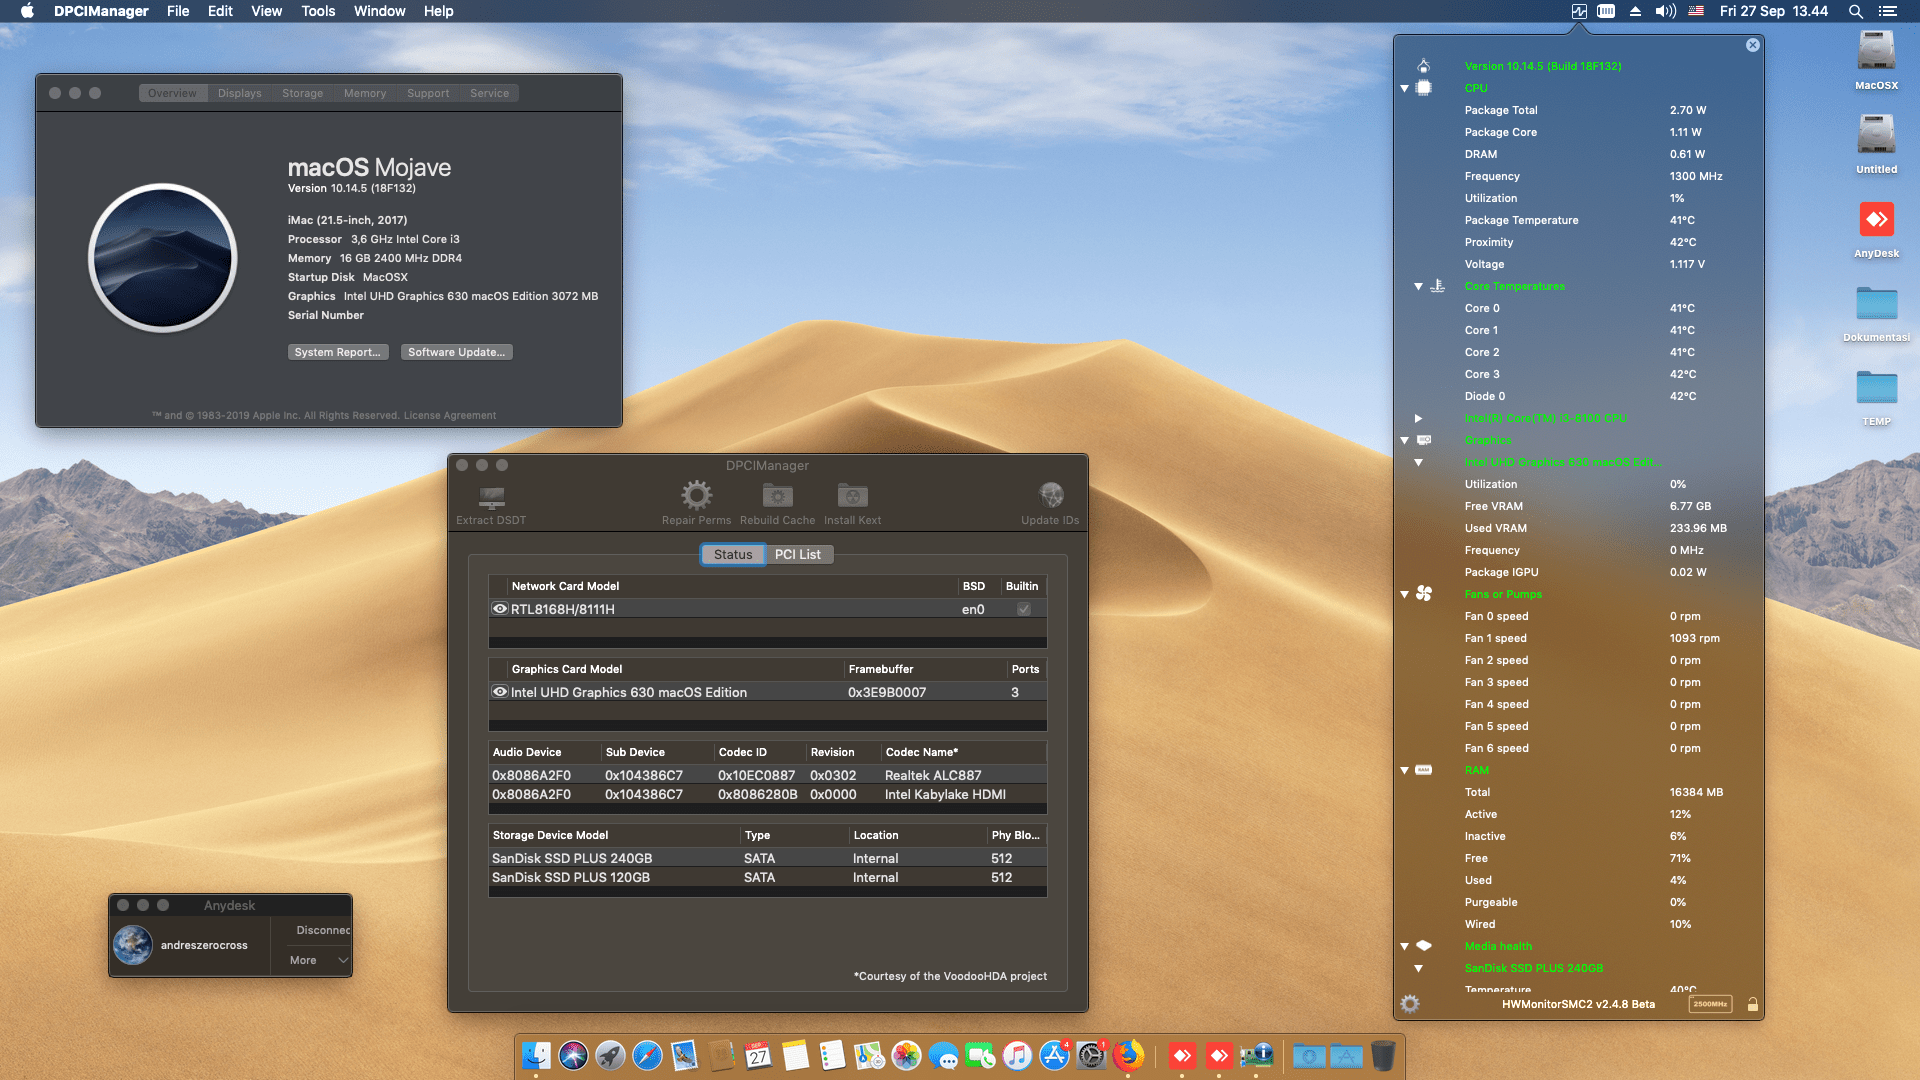Select the Realtek ALC887 audio row
This screenshot has height=1080, width=1920.
pyautogui.click(x=767, y=775)
